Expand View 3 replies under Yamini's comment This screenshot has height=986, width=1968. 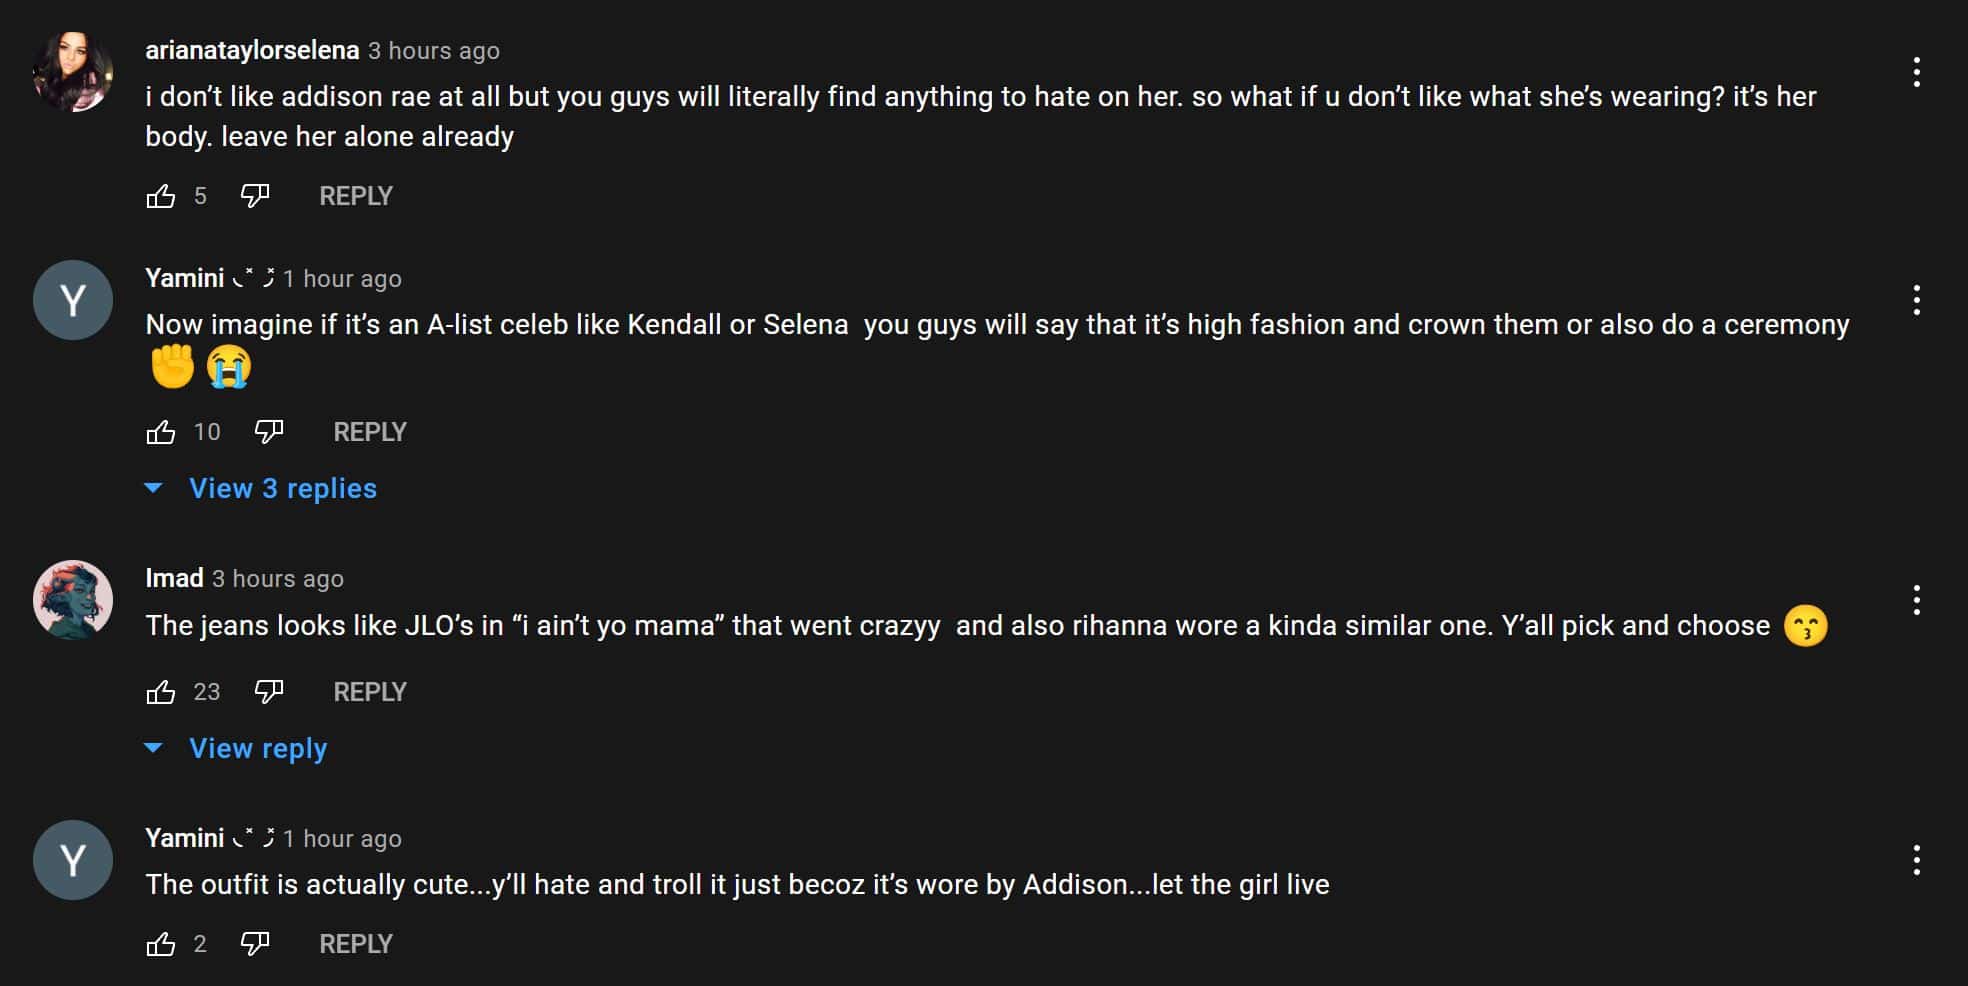(282, 489)
